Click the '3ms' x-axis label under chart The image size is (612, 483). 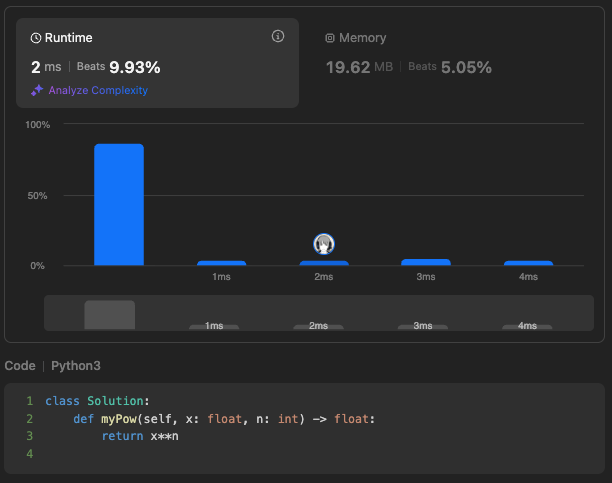click(x=426, y=277)
